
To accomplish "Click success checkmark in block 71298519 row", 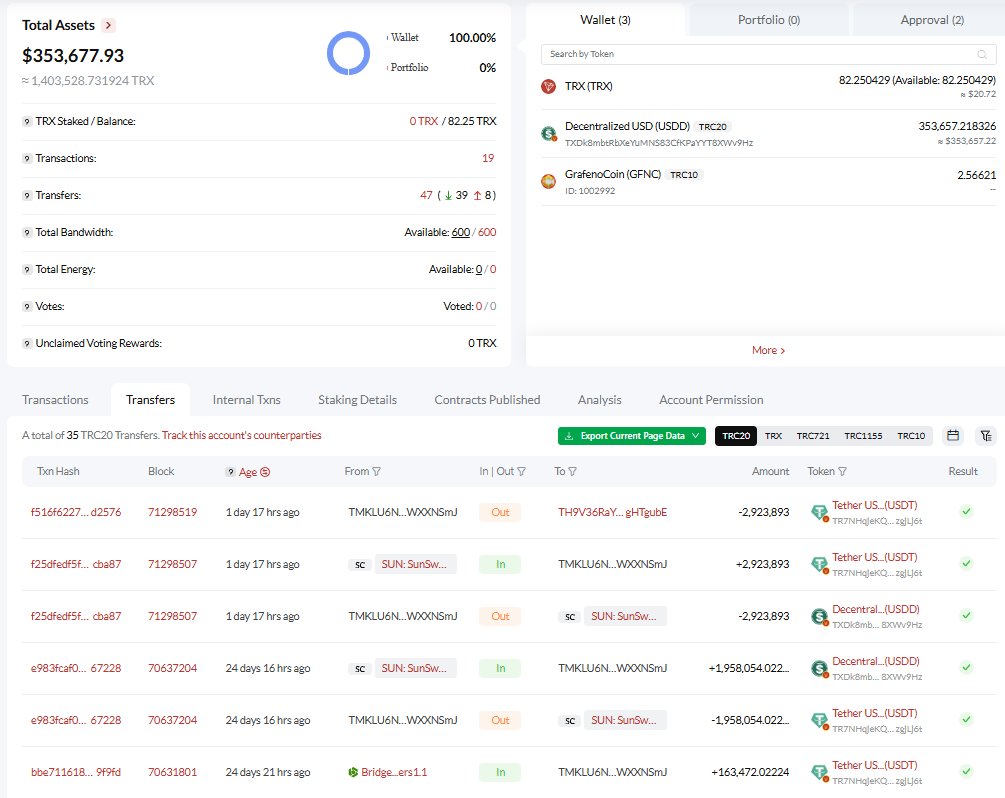I will point(967,511).
